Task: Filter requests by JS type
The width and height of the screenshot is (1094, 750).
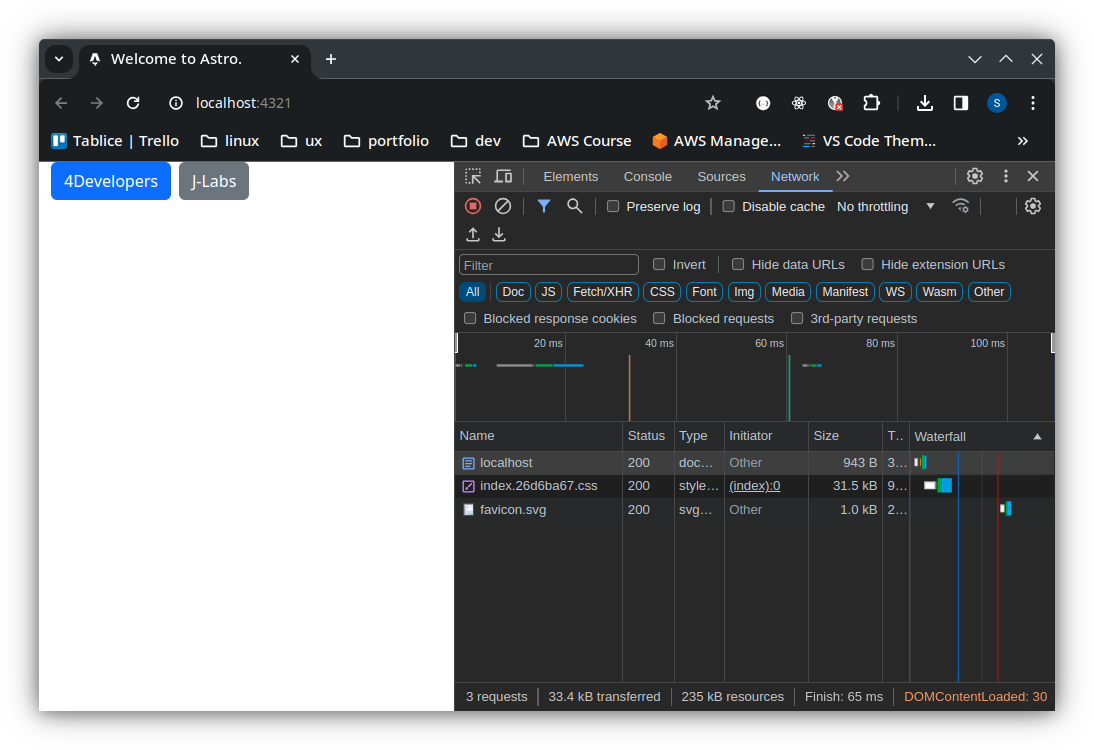Action: 548,292
